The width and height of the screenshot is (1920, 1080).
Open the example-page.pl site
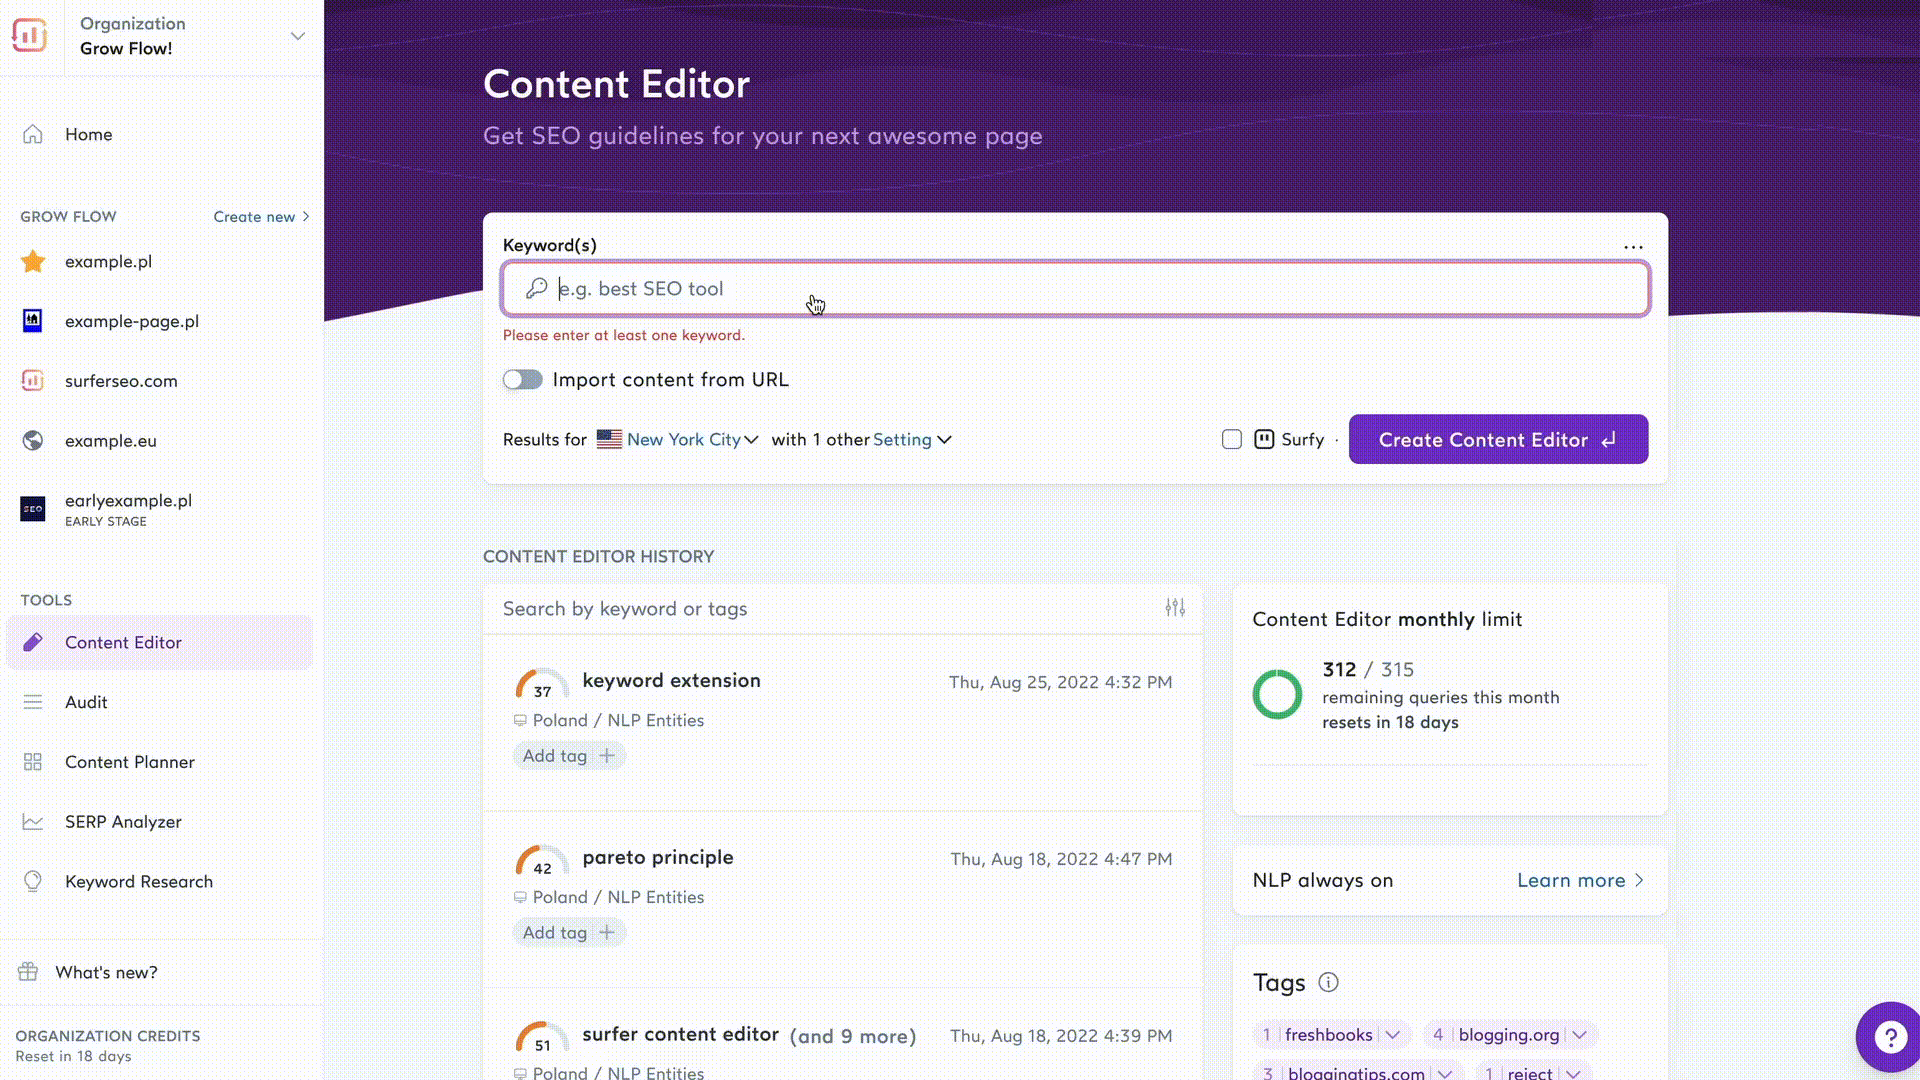(x=132, y=321)
